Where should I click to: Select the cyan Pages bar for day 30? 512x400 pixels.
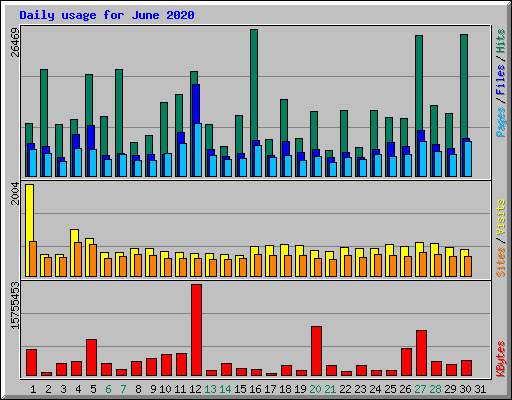pos(468,159)
